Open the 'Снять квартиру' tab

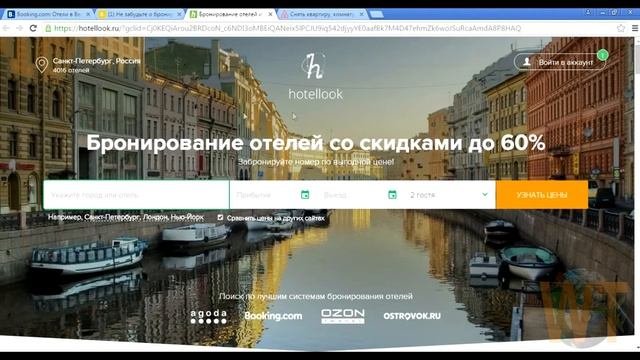click(322, 14)
